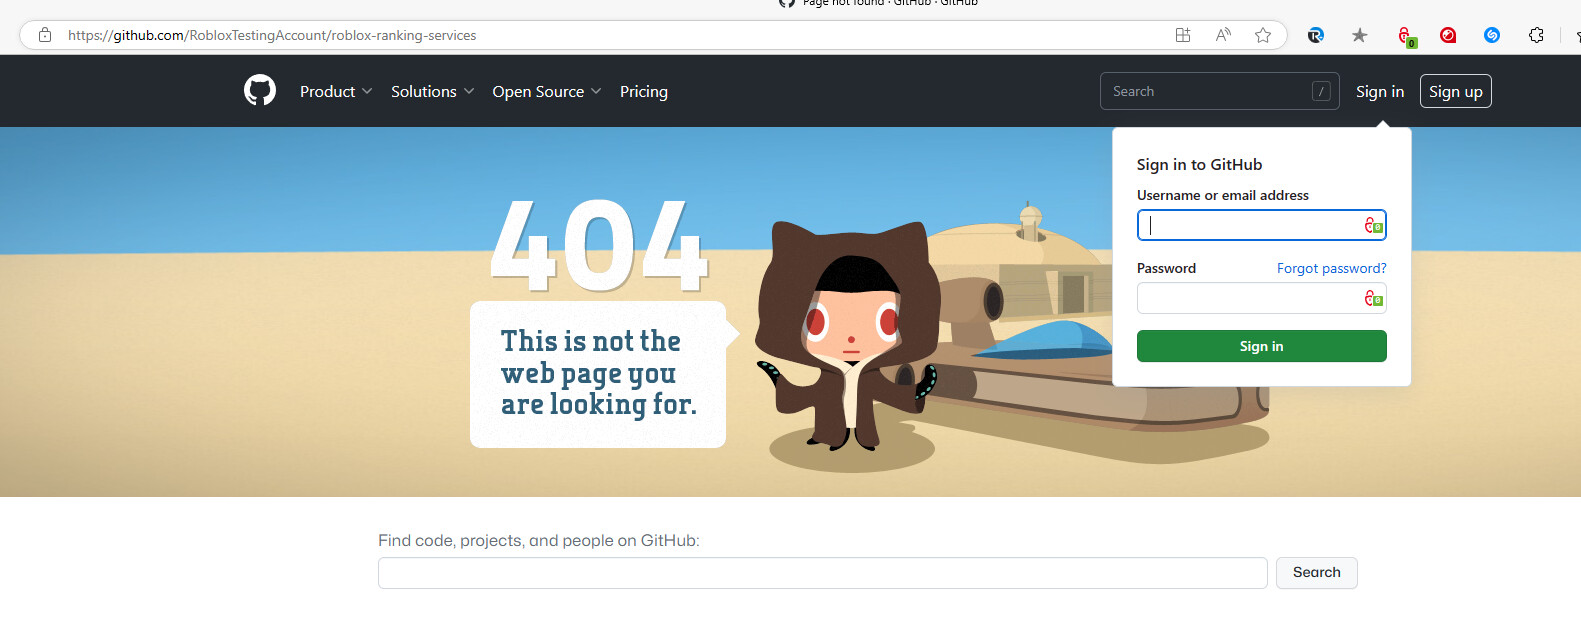Open the red circular extension icon
Screen dimensions: 1581x618
(1448, 35)
